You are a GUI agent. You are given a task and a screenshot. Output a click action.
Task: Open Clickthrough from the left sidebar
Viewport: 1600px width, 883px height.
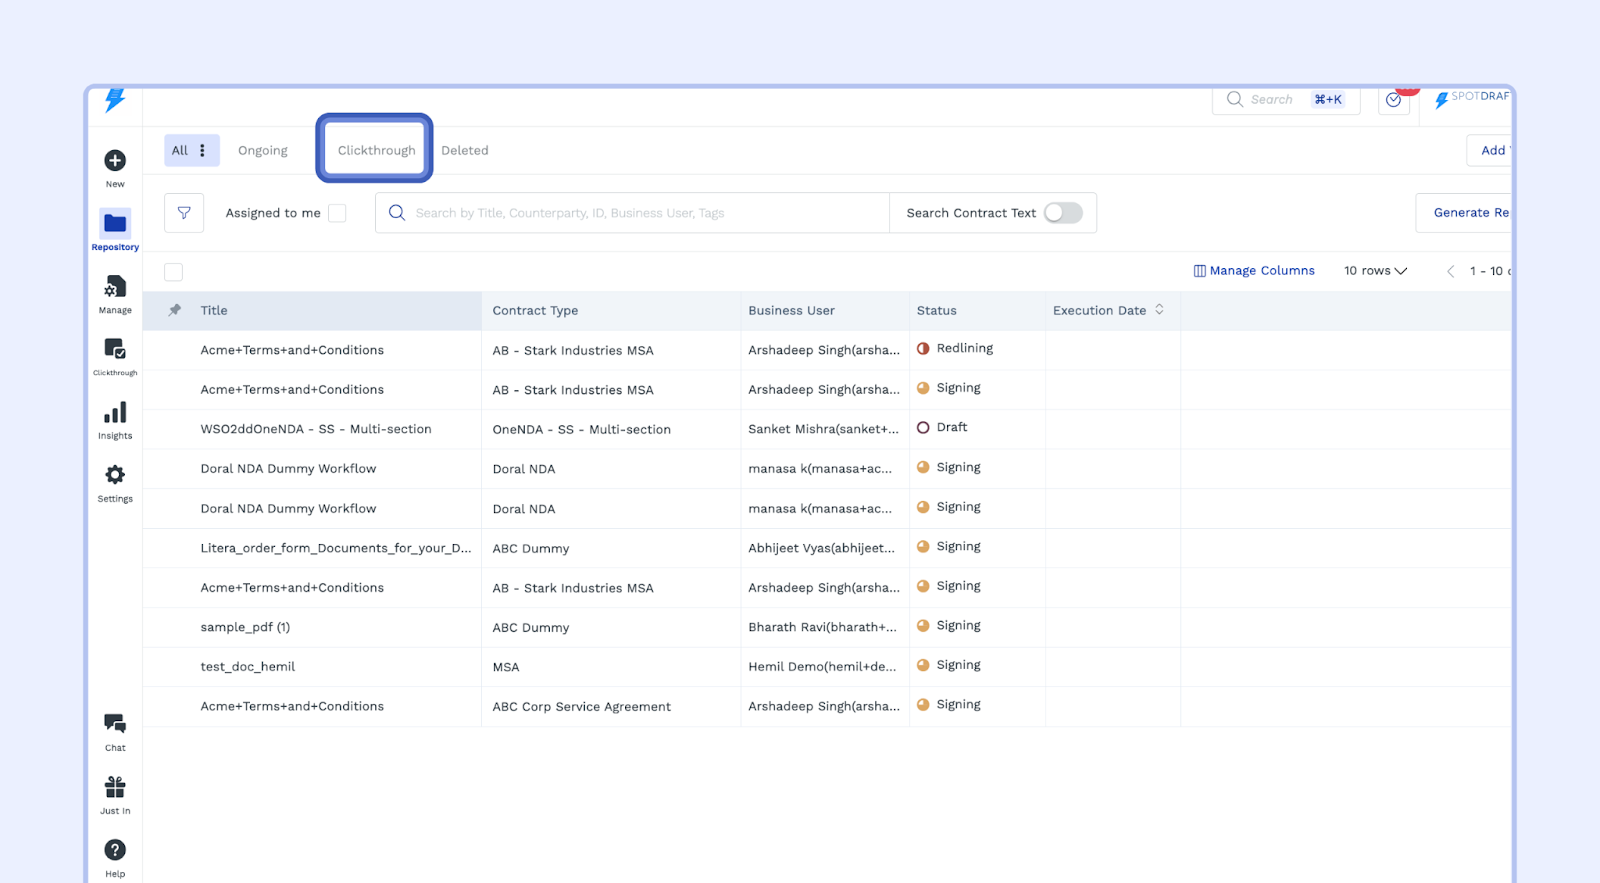(x=115, y=350)
